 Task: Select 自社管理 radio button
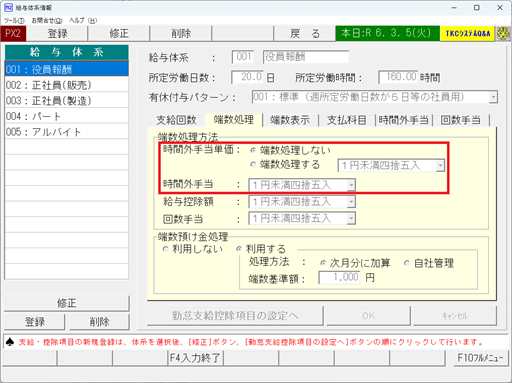click(407, 263)
